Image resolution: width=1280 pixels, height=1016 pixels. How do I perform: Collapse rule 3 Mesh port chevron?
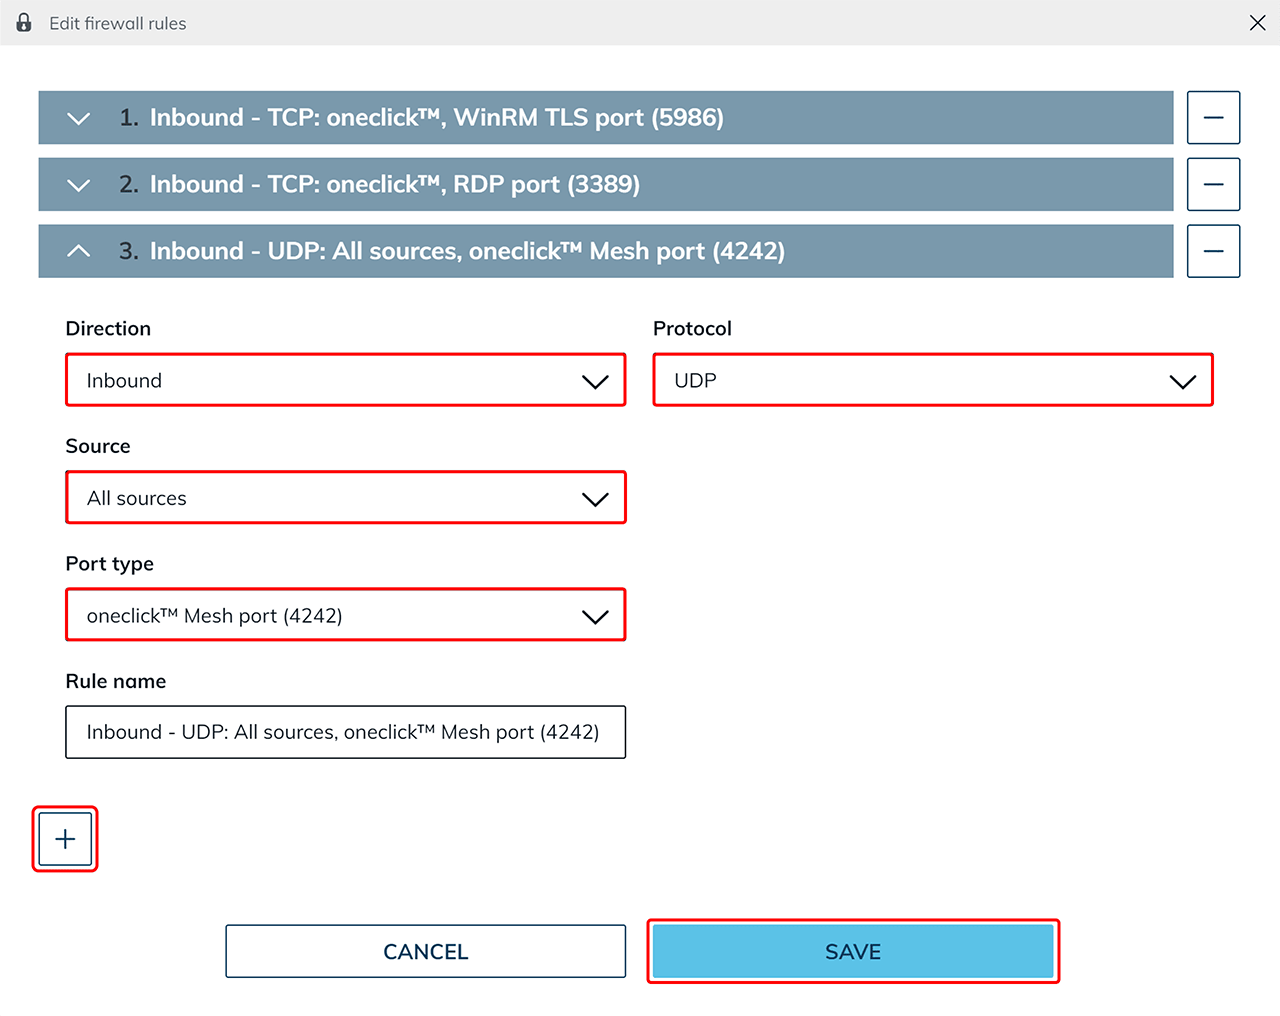78,251
